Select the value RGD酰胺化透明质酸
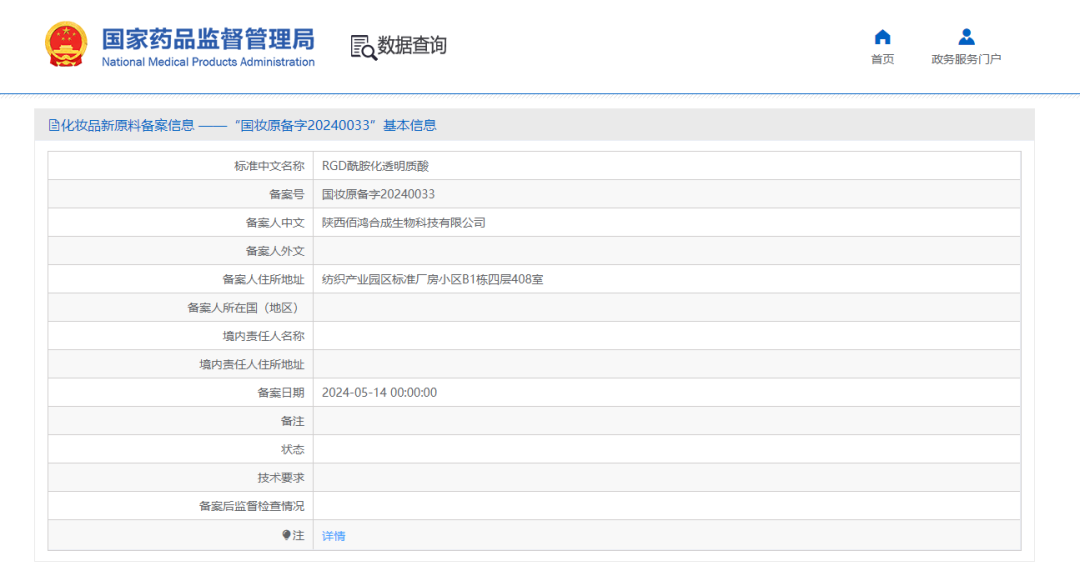Screen dimensions: 1080x586 (375, 166)
